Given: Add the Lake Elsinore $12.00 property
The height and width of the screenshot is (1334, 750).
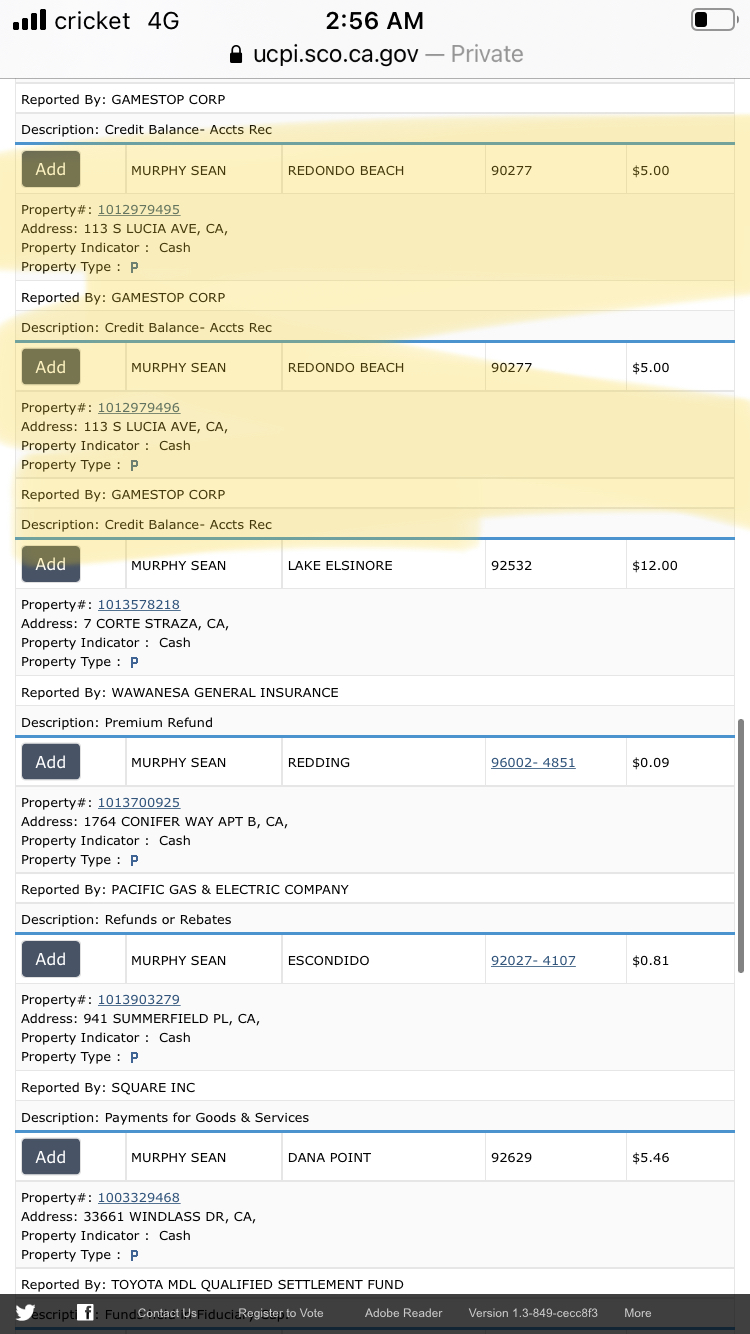Looking at the screenshot, I should pos(51,564).
